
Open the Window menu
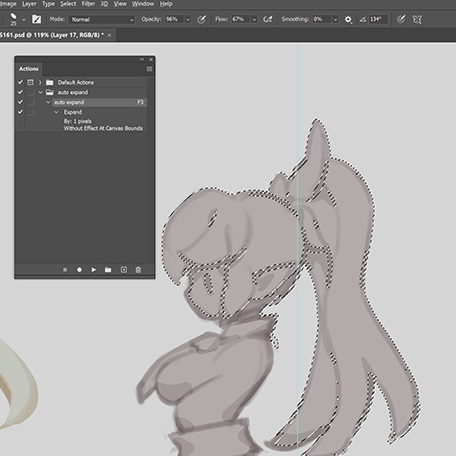click(x=143, y=4)
